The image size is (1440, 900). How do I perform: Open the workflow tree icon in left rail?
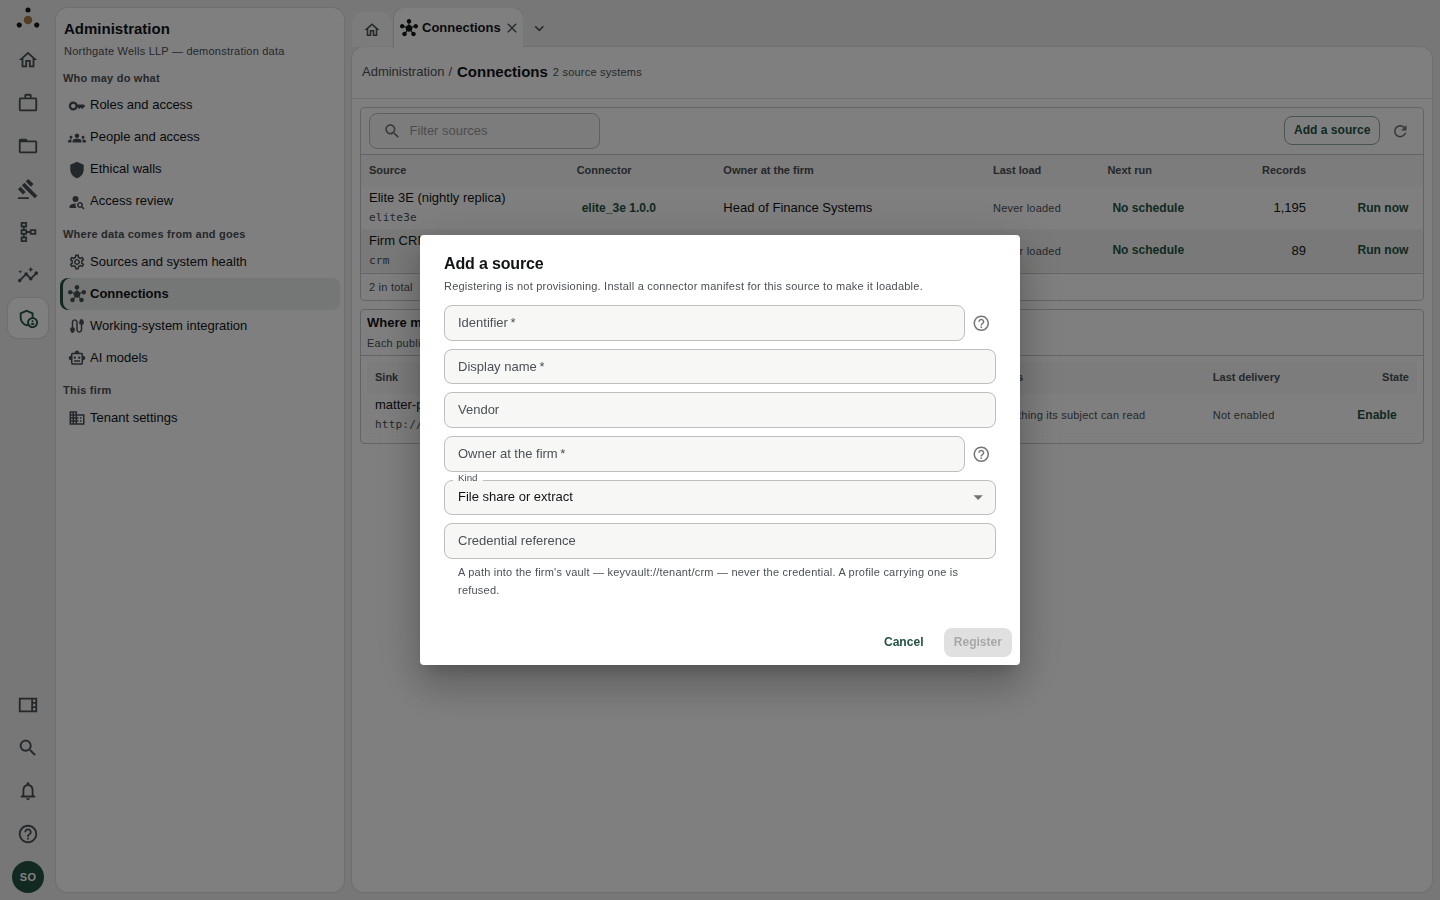click(x=28, y=232)
